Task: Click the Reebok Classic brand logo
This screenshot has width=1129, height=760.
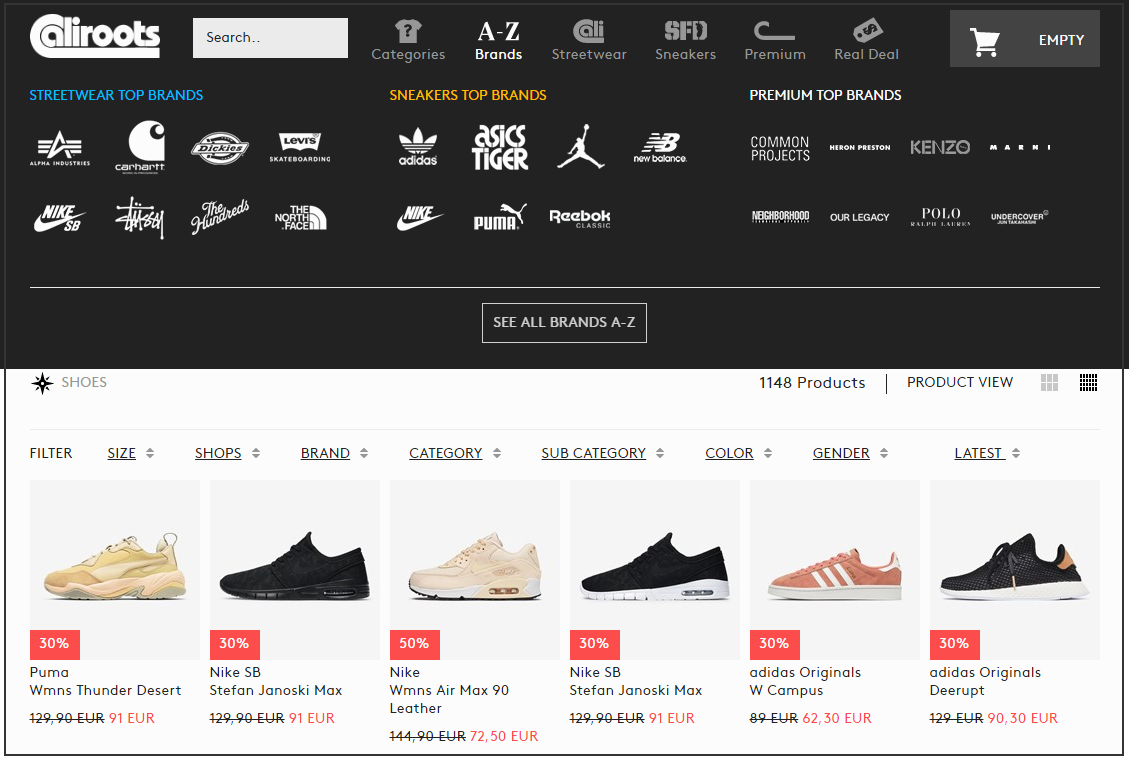Action: pos(579,217)
